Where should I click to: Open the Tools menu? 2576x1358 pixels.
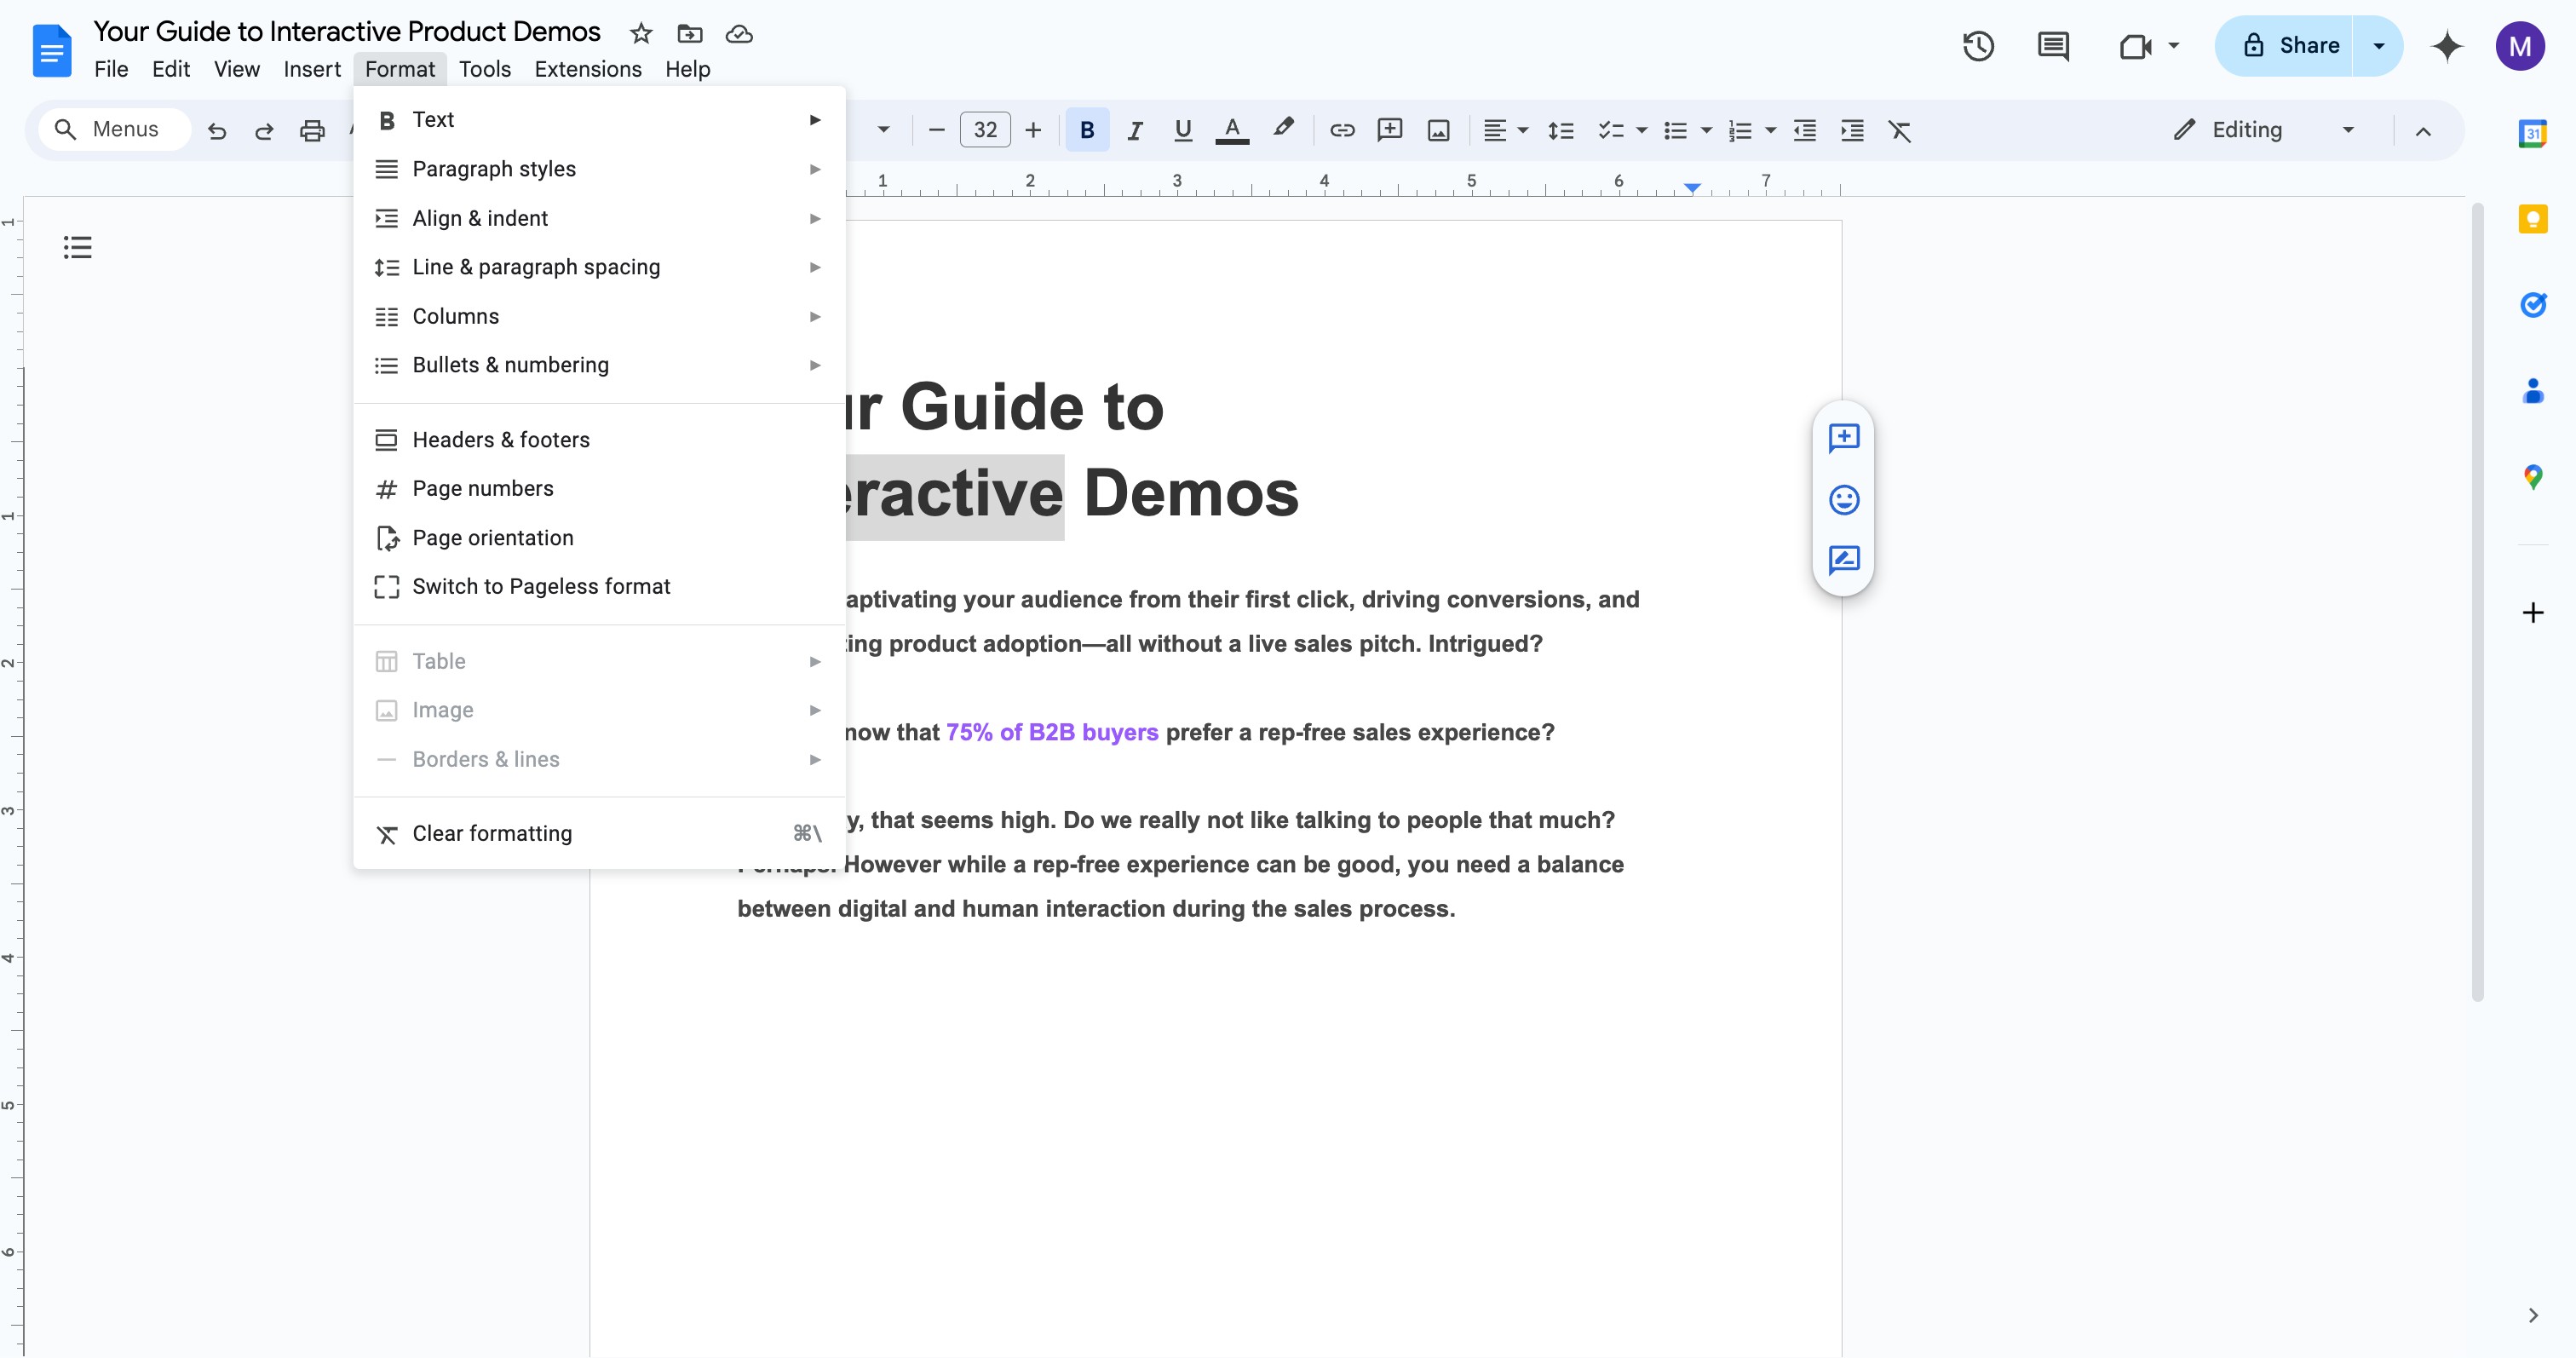tap(485, 69)
